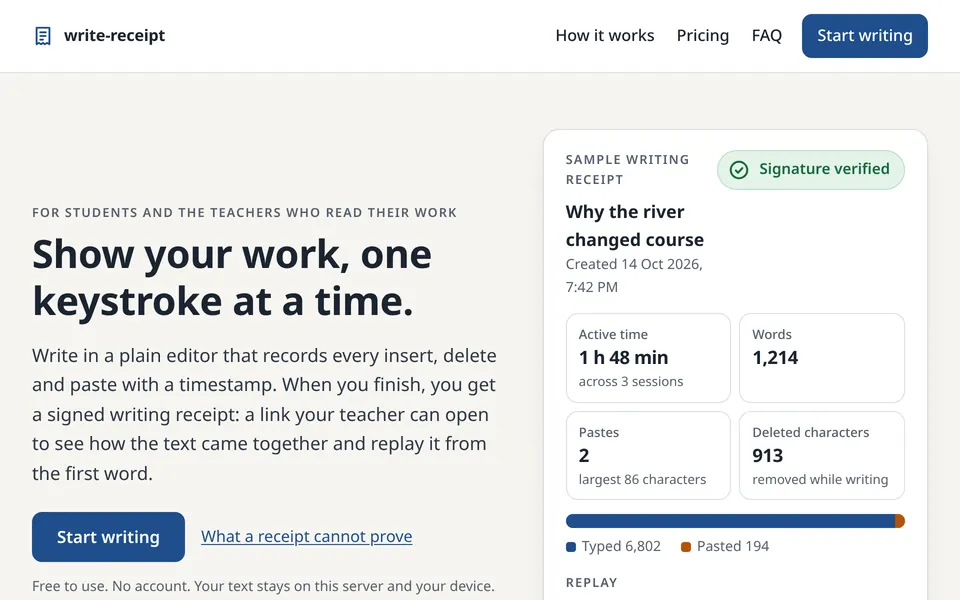The height and width of the screenshot is (600, 960).
Task: Click the SAMPLE WRITING RECEIPT label
Action: (628, 170)
